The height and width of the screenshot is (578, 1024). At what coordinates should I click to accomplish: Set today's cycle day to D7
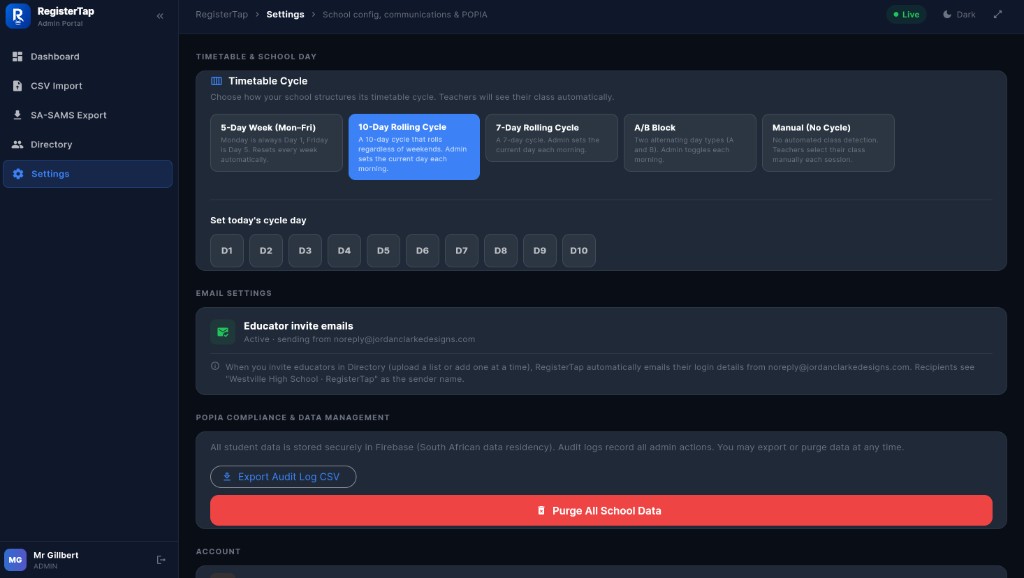462,251
